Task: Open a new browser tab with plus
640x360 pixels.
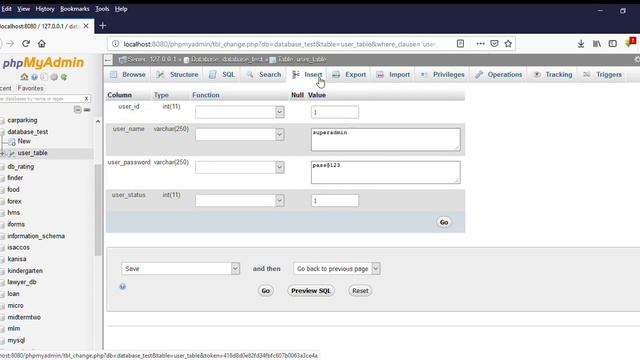Action: [102, 26]
